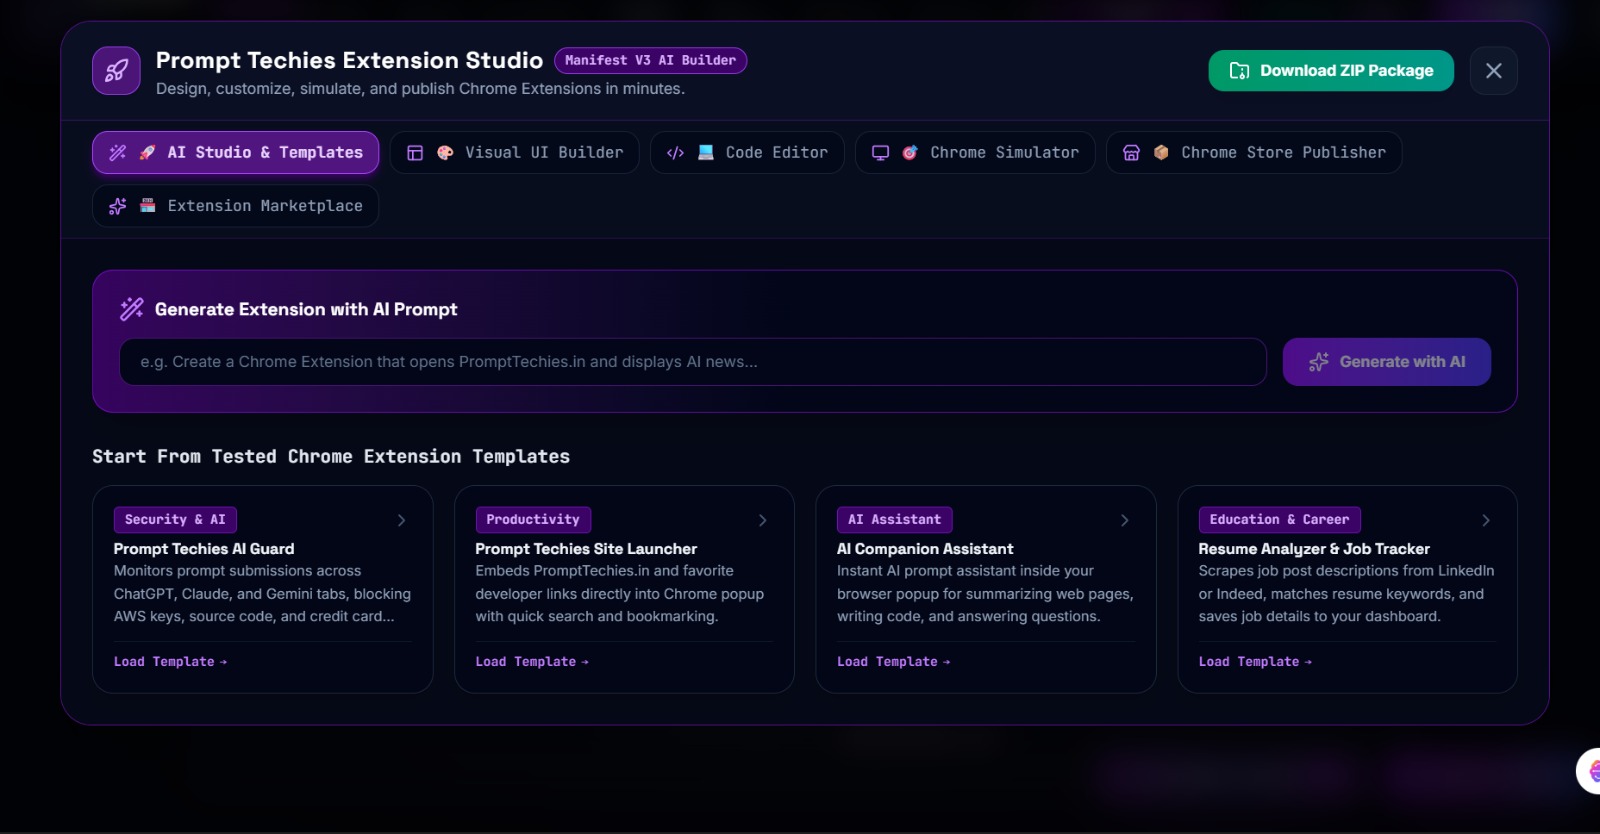Load the Prompt Techies AI Guard template

point(170,662)
